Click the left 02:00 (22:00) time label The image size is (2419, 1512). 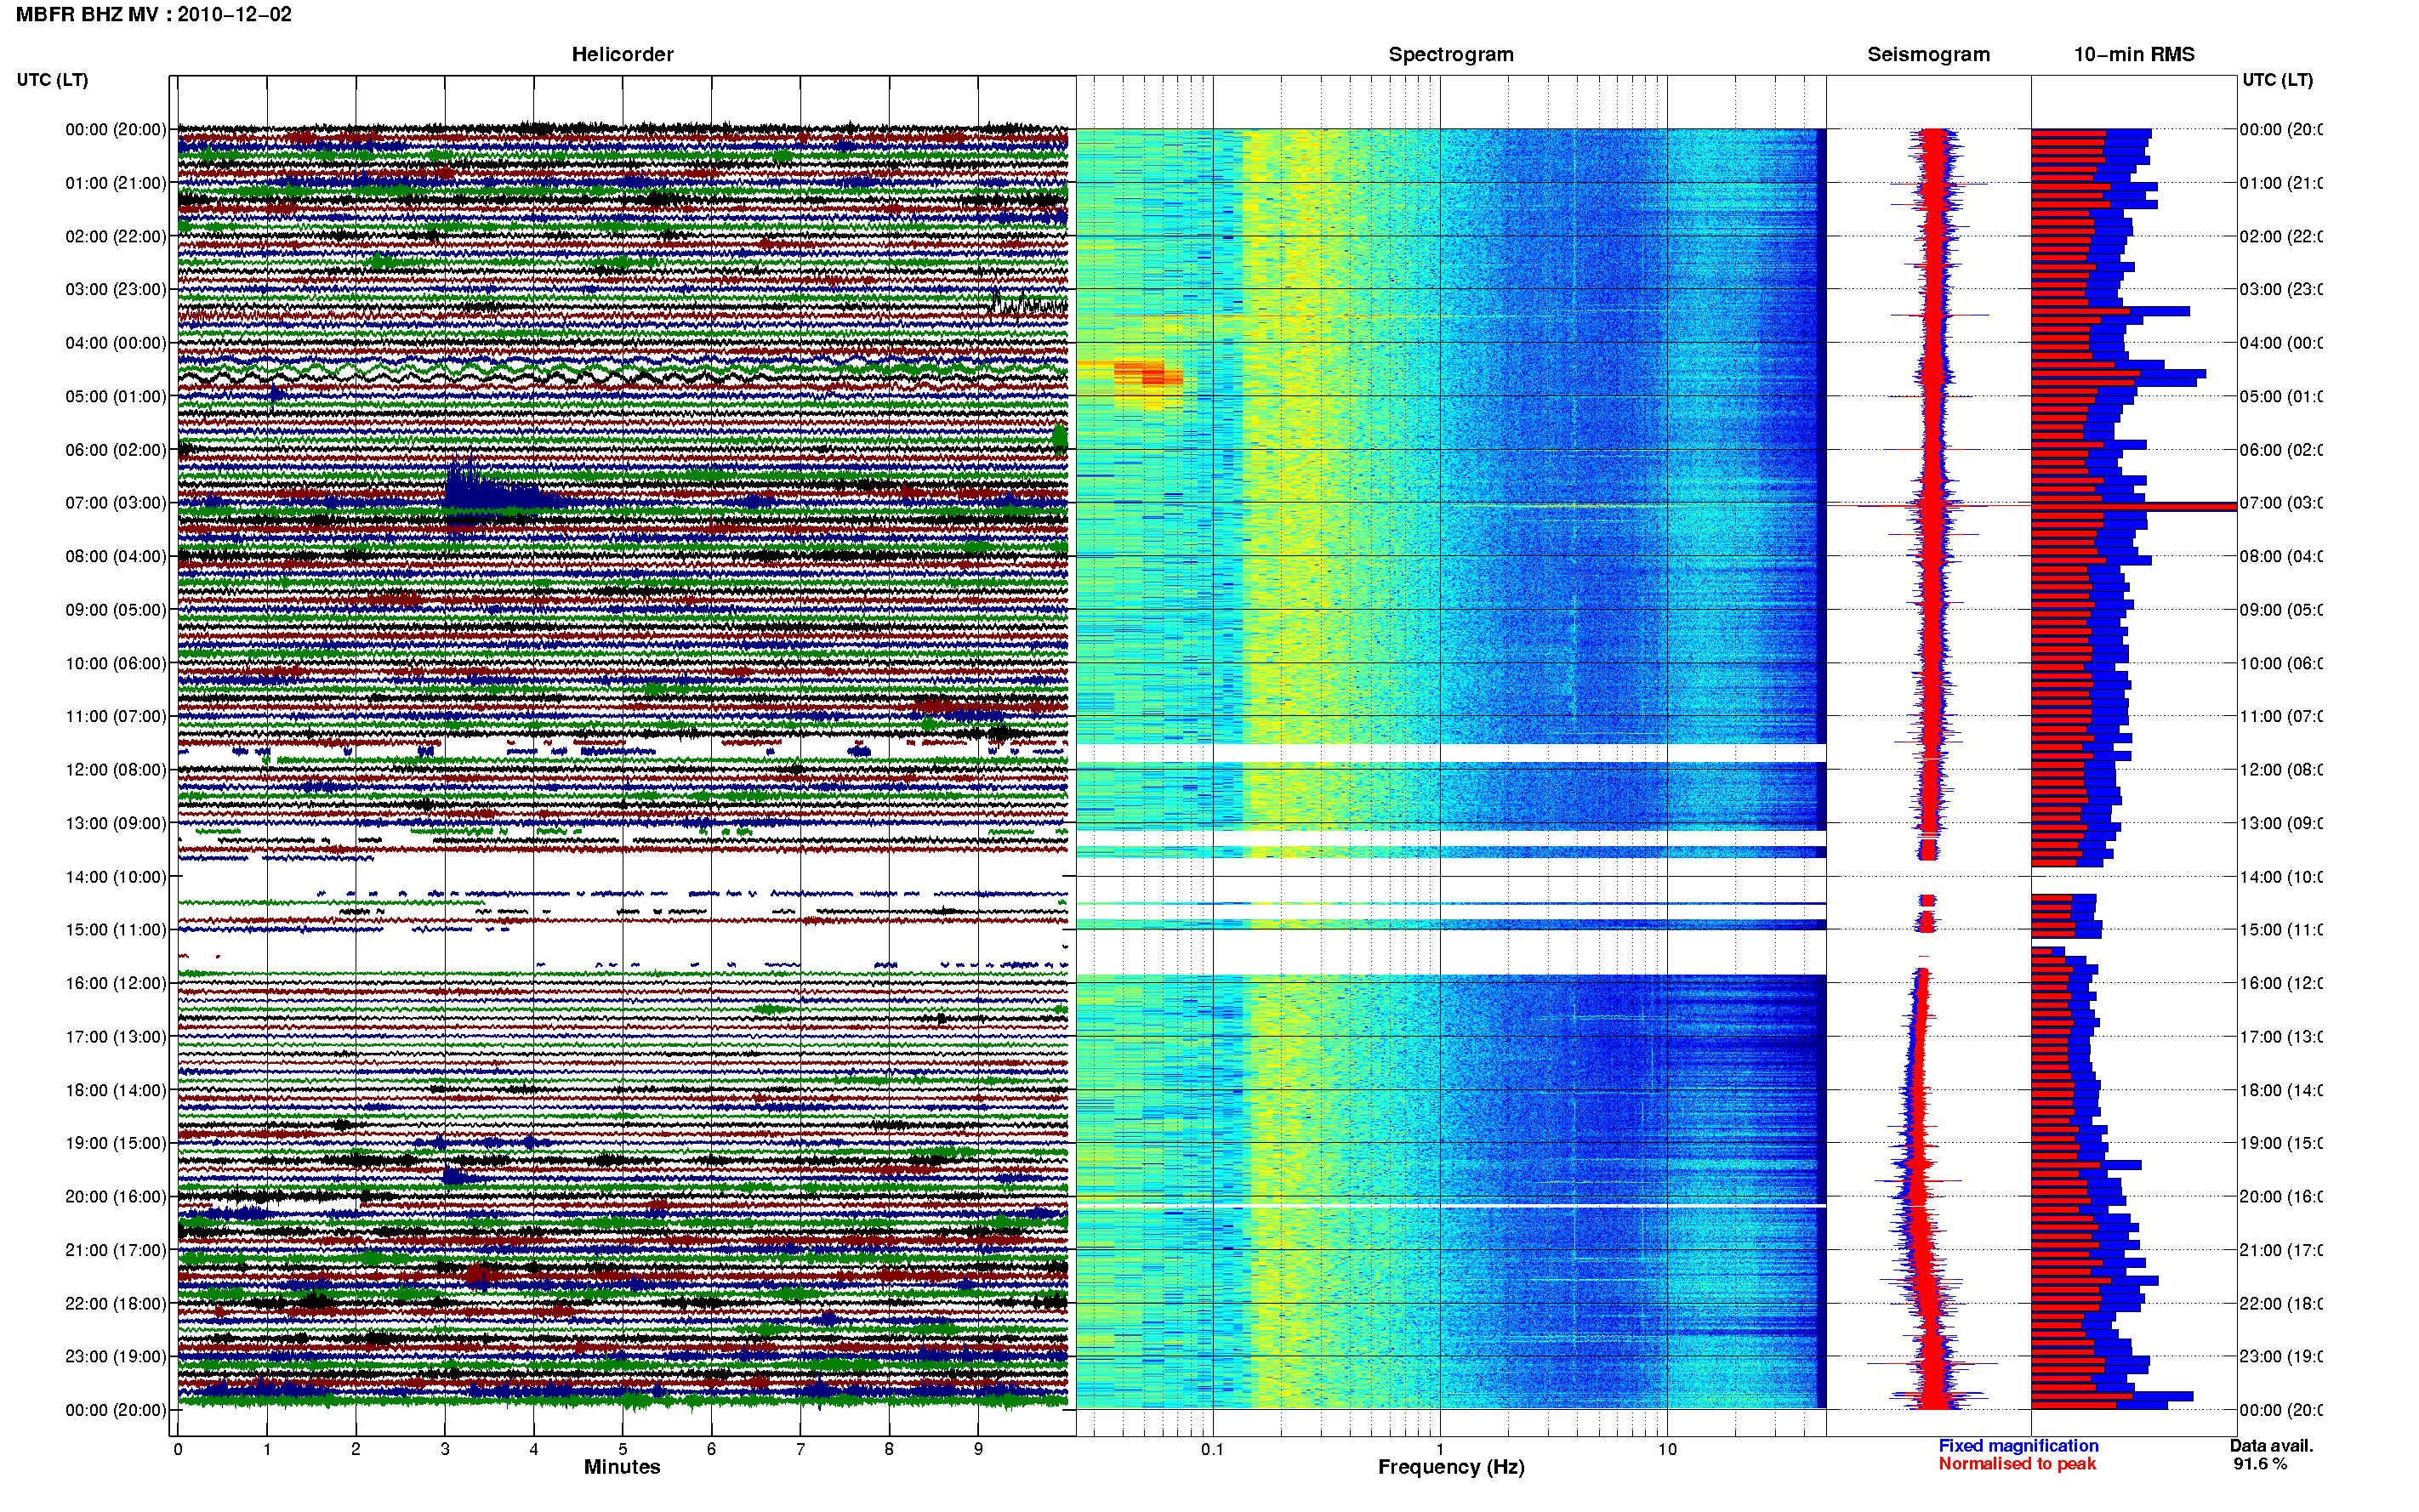[116, 236]
